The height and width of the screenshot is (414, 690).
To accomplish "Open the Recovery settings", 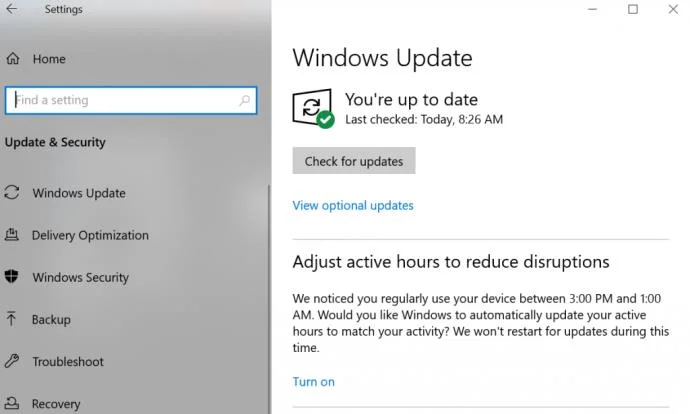I will (56, 404).
